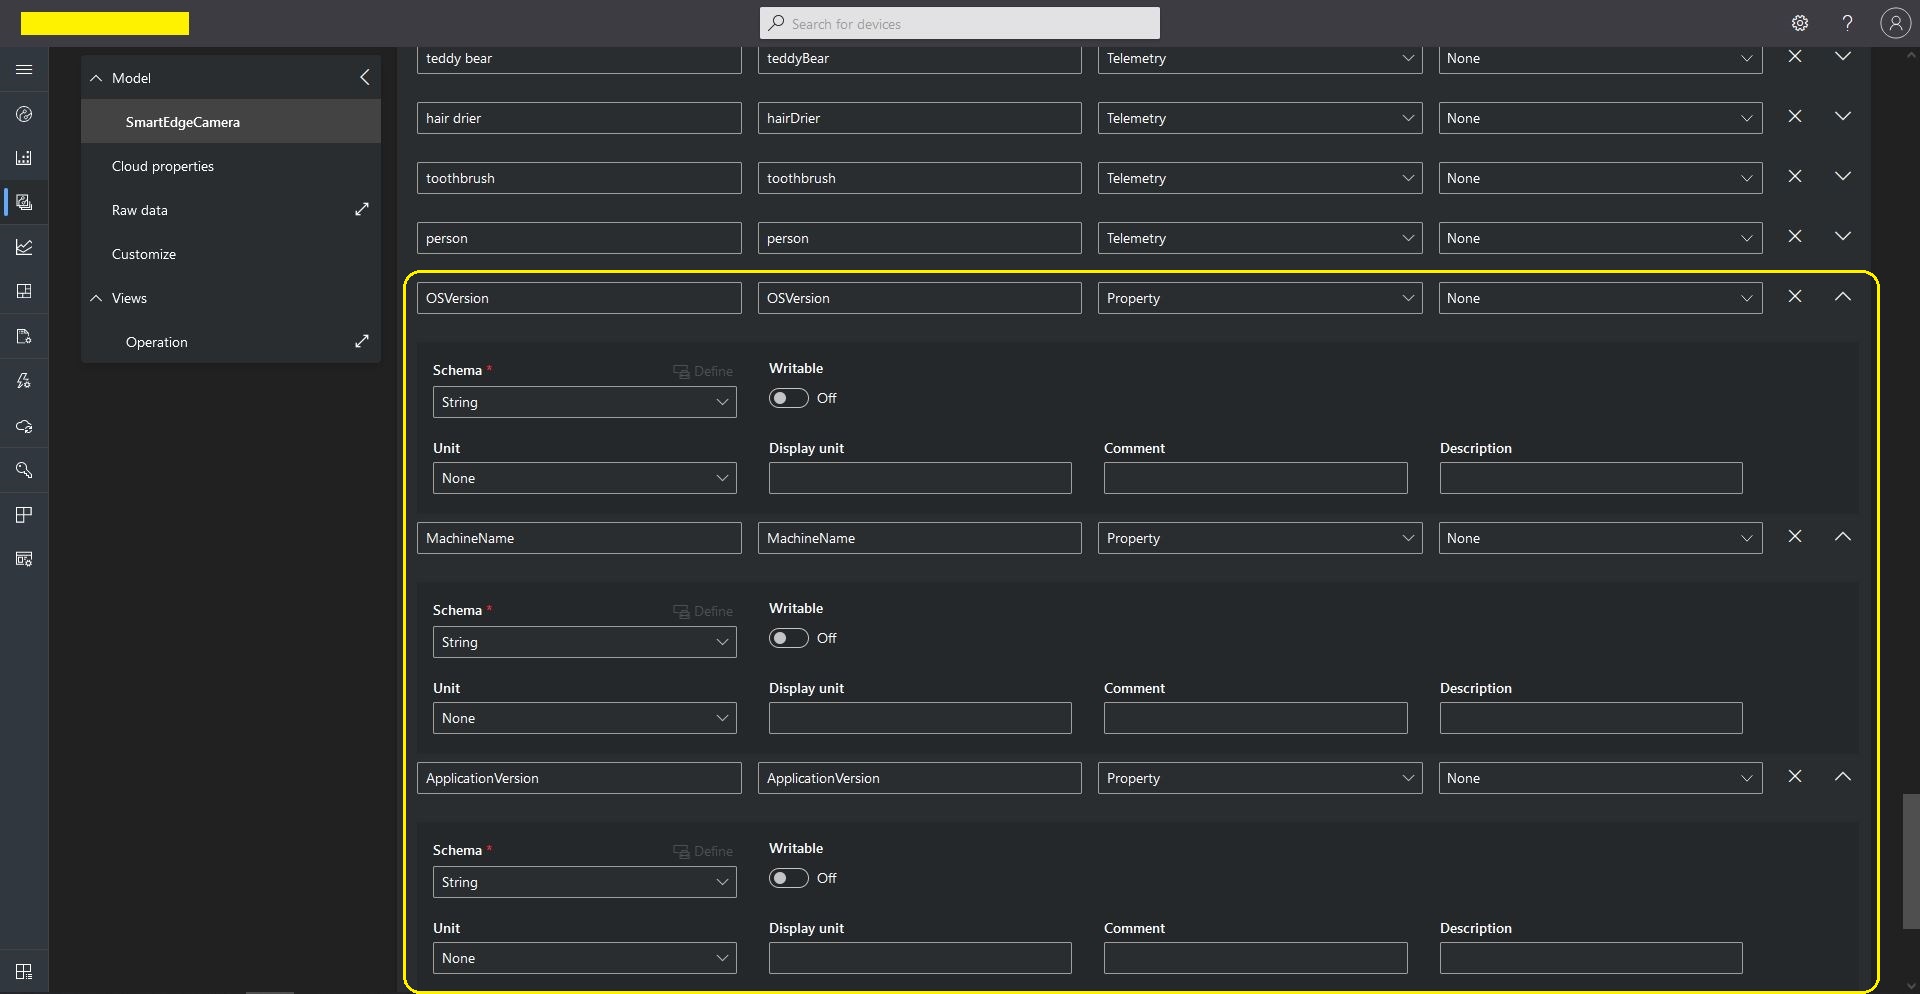Click the key icon in sidebar
1920x994 pixels.
coord(24,470)
